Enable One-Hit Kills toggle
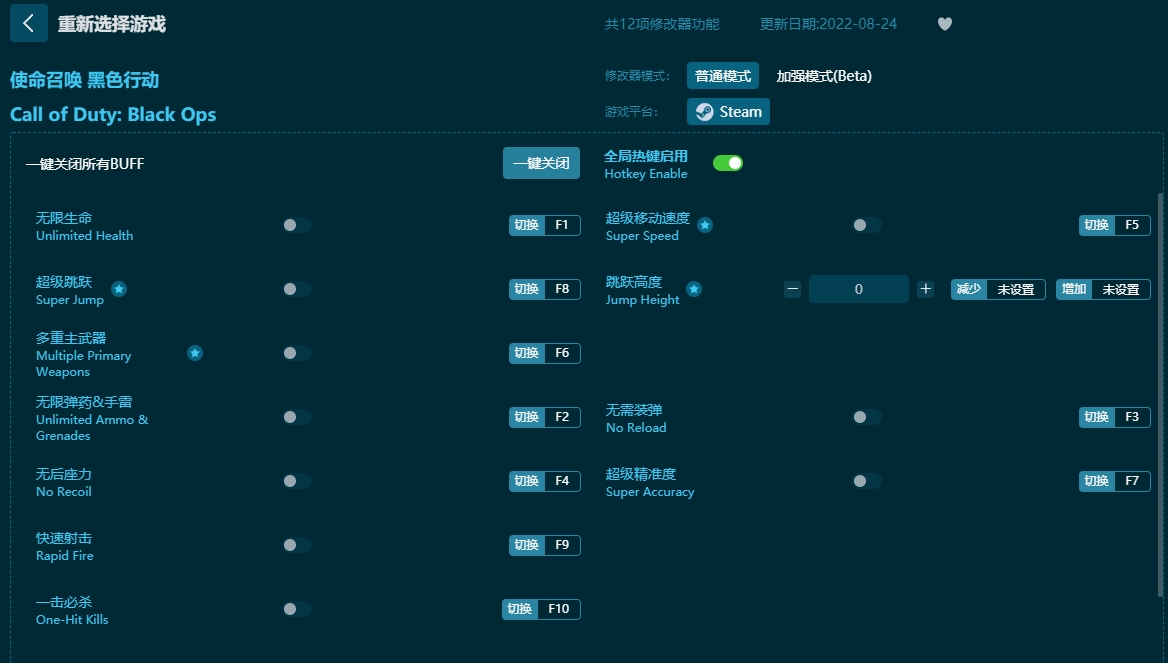 [x=296, y=609]
